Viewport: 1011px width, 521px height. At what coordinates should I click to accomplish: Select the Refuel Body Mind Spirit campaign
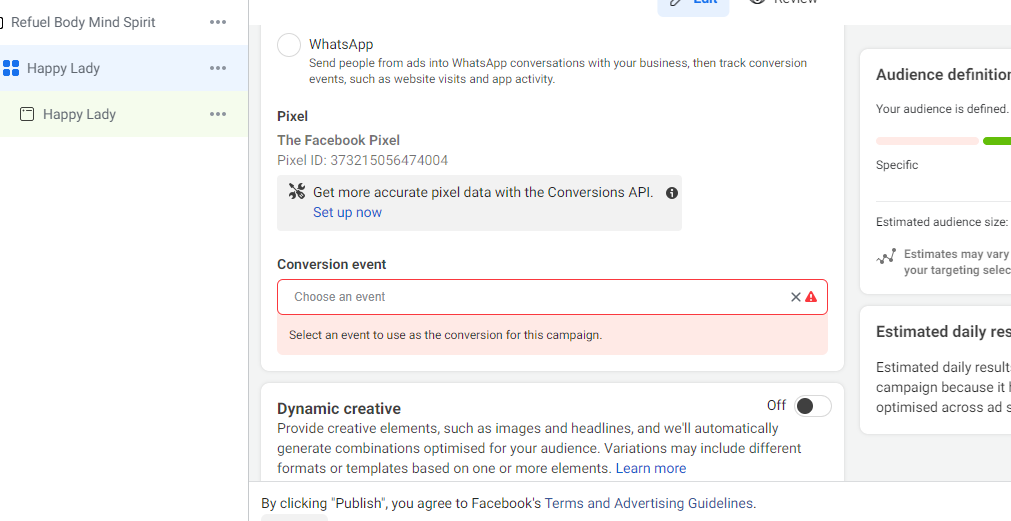click(x=83, y=22)
